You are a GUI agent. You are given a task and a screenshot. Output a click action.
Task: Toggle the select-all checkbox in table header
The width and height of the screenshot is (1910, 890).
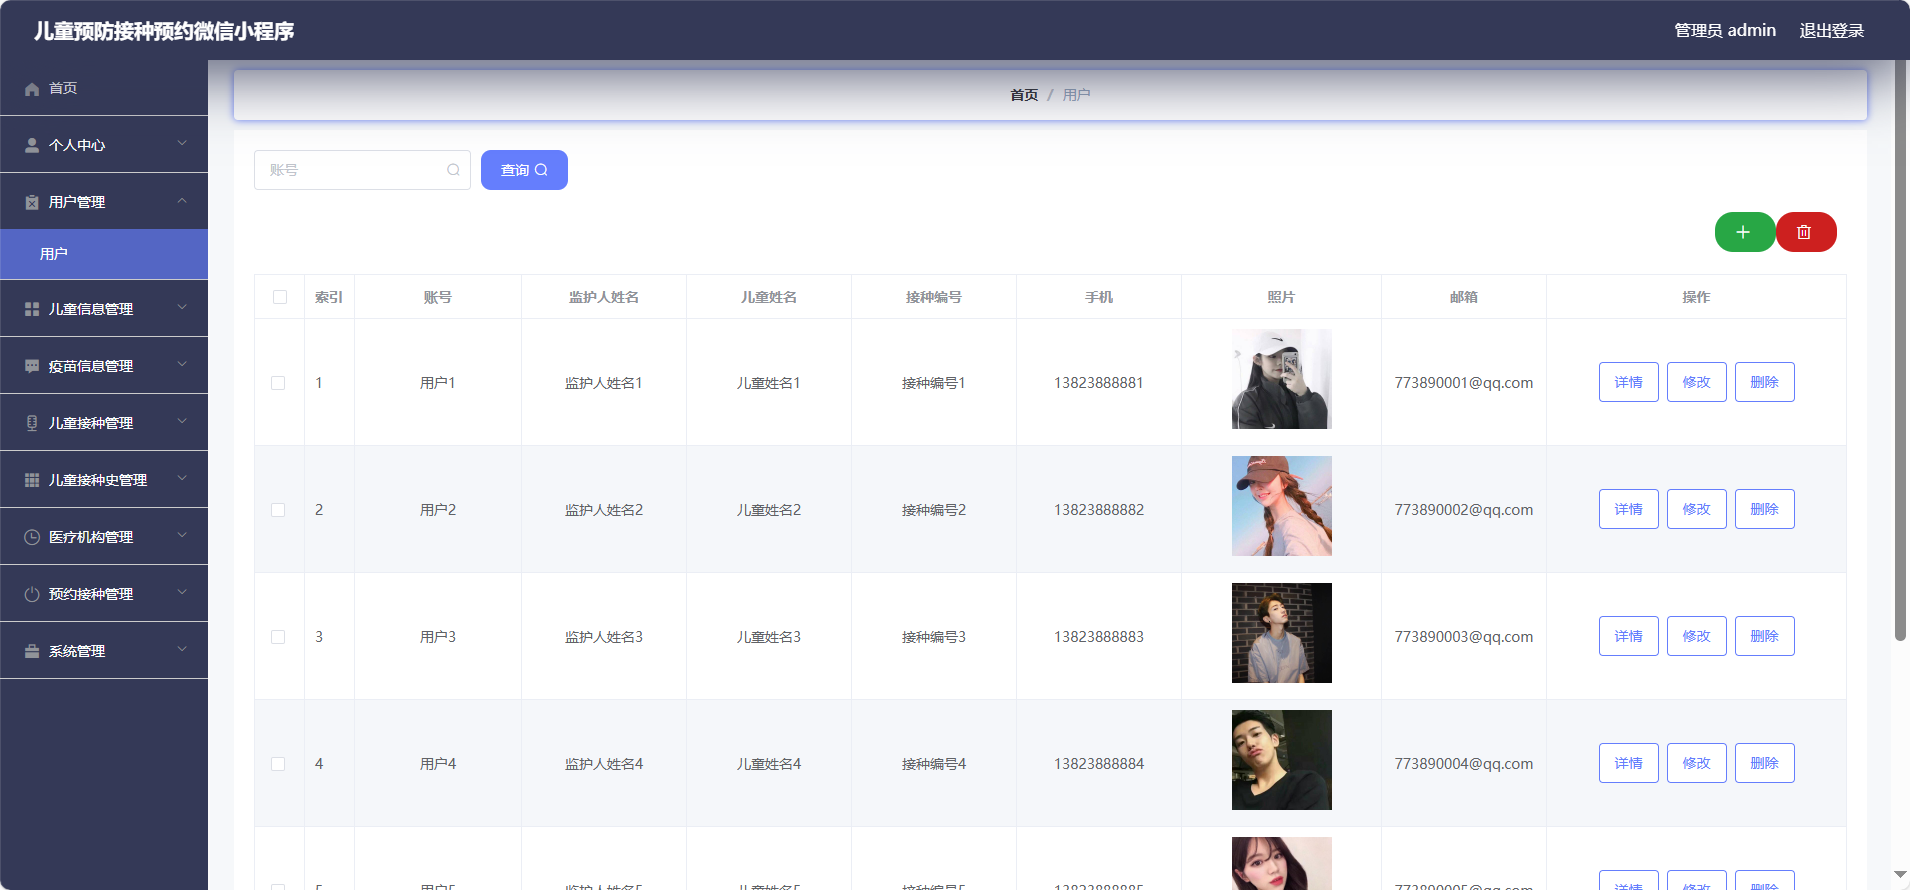pos(280,297)
